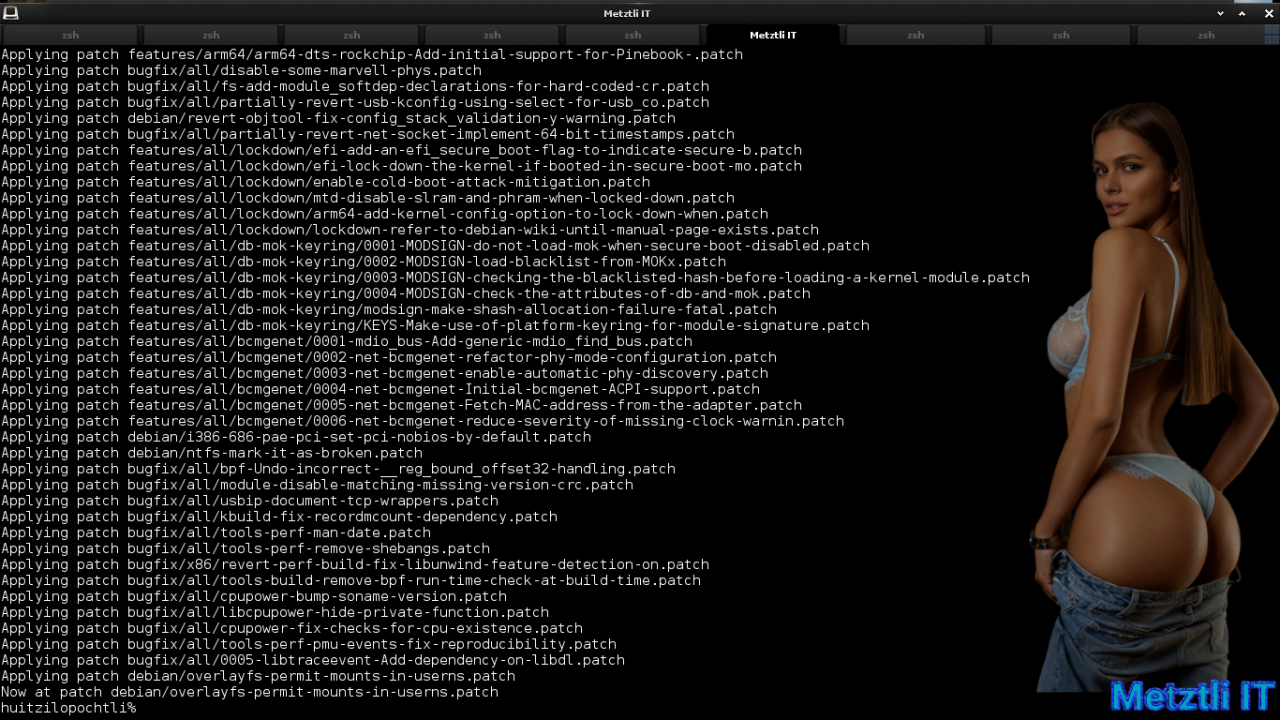Open the zsh tab immediately right of Metztli IT
1280x720 pixels.
click(915, 35)
